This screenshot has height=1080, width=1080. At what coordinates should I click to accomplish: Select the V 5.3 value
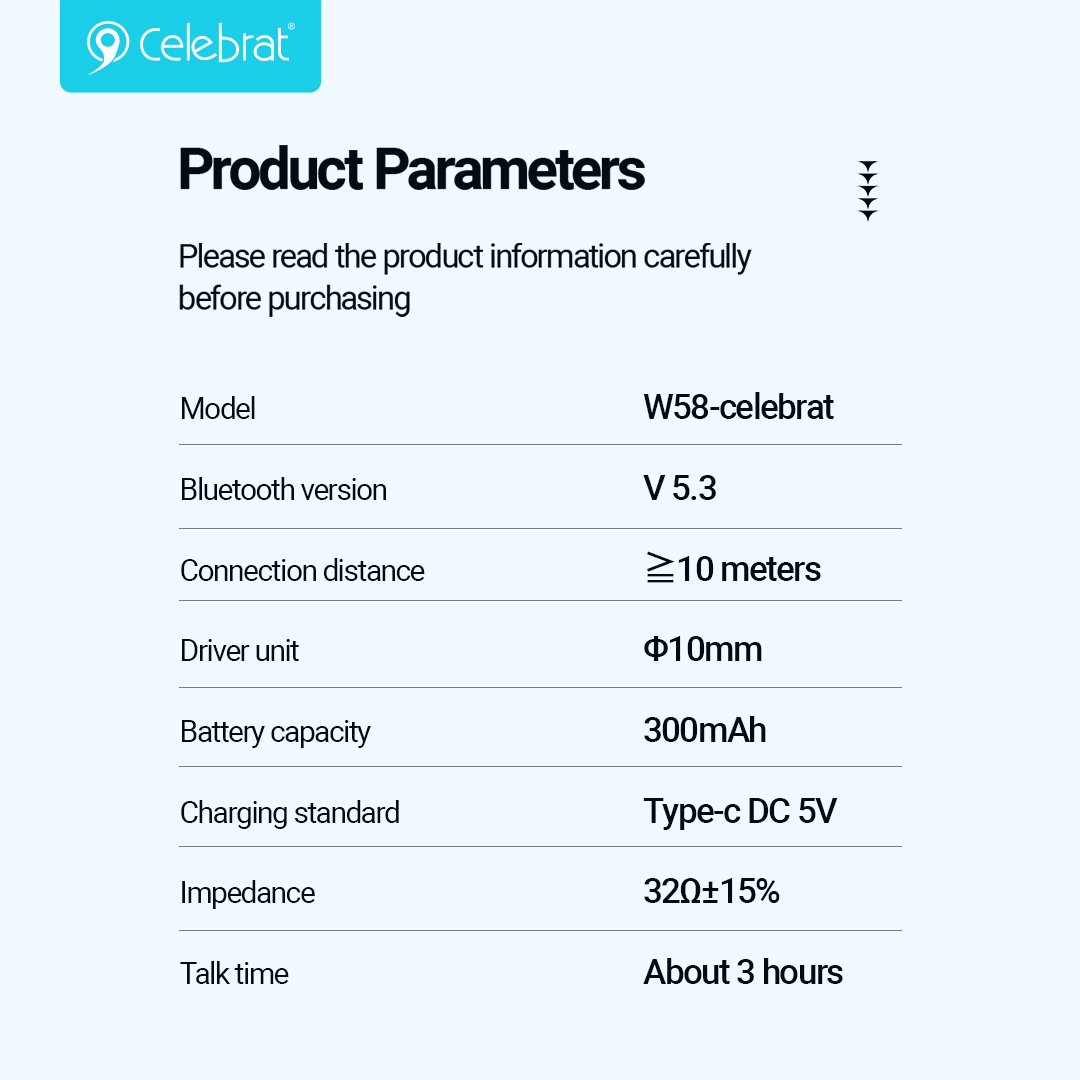coord(680,489)
